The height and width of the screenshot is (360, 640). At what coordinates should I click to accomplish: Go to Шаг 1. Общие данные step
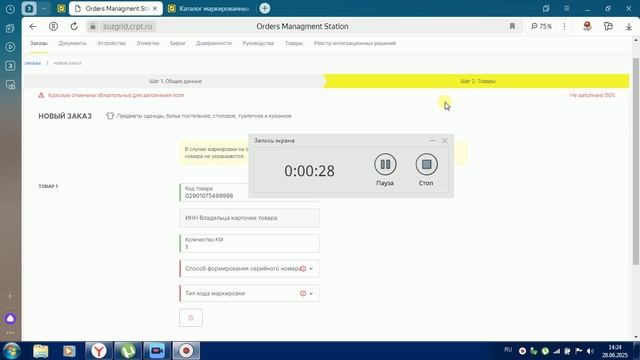coord(176,81)
